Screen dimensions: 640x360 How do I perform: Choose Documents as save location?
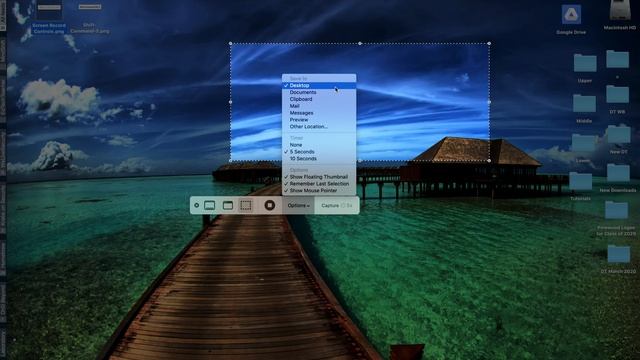pyautogui.click(x=319, y=92)
